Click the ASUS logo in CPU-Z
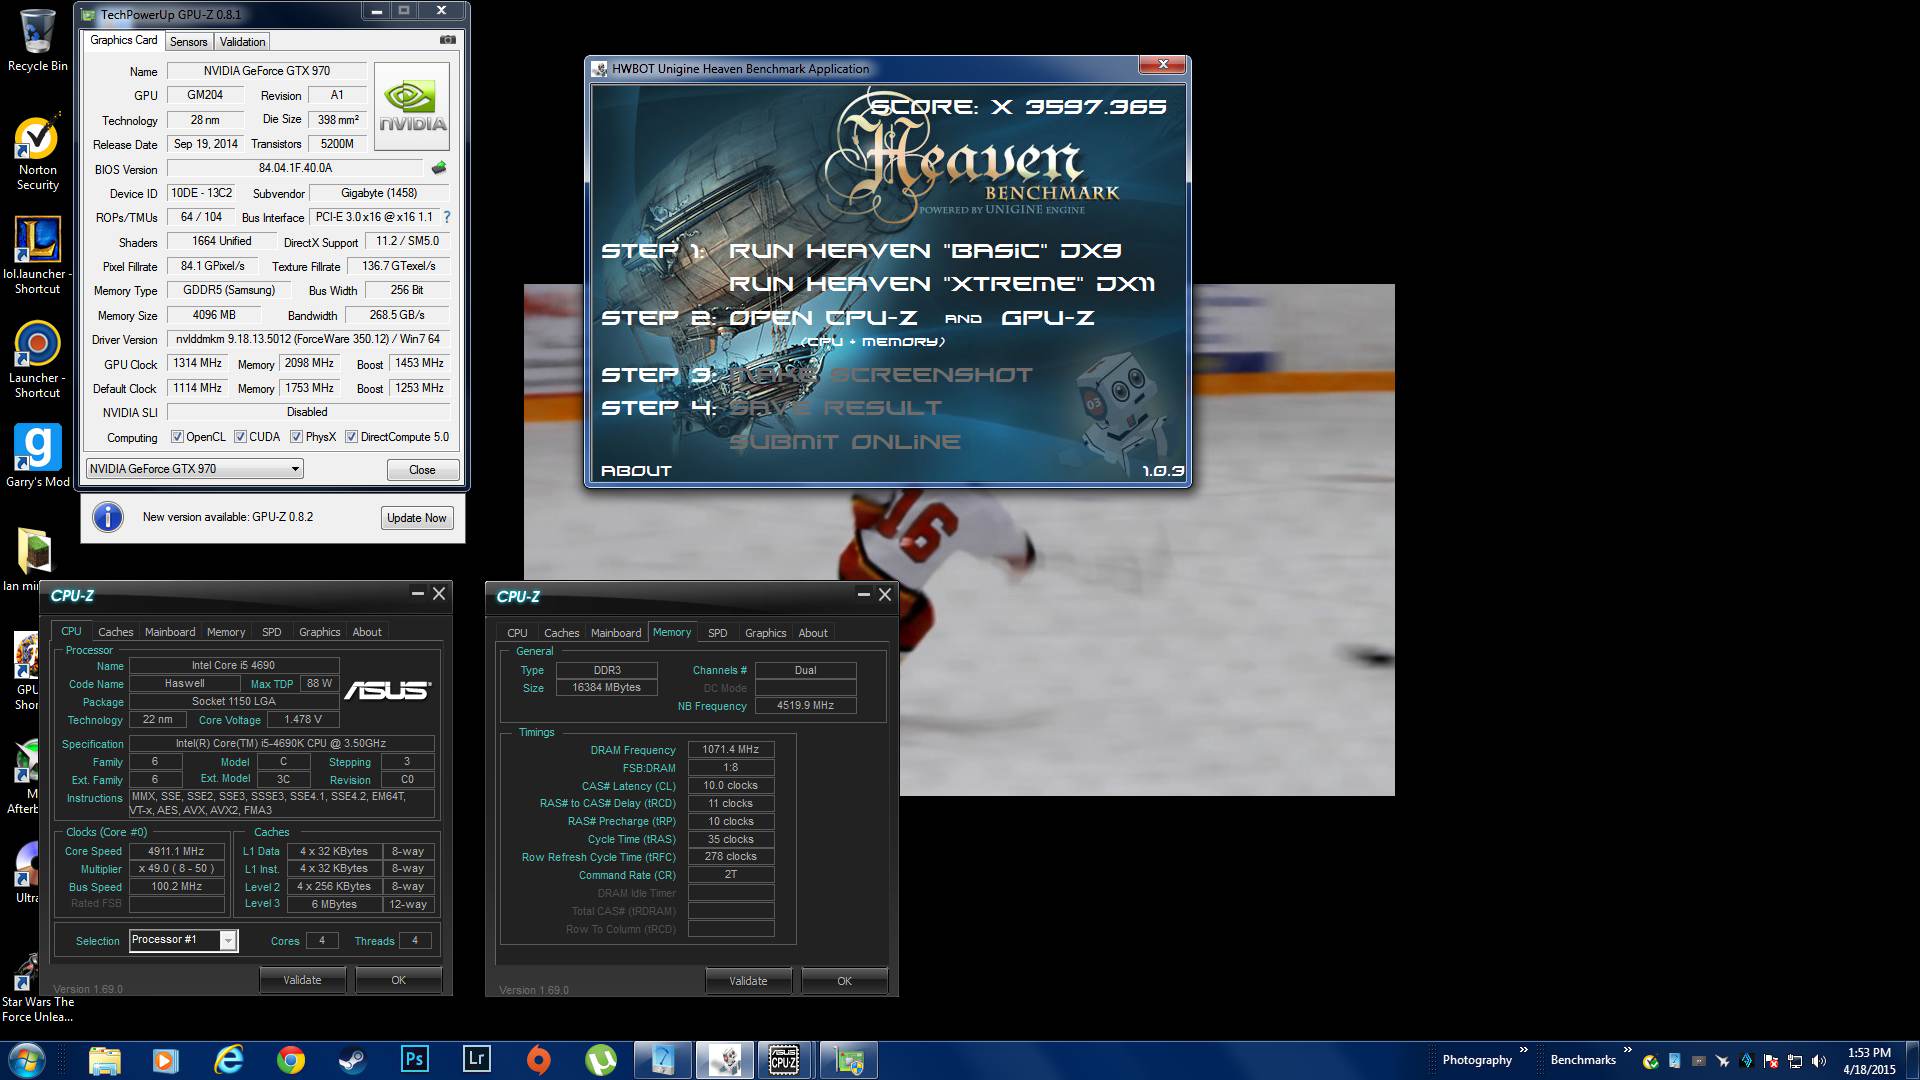Image resolution: width=1920 pixels, height=1080 pixels. click(x=387, y=690)
